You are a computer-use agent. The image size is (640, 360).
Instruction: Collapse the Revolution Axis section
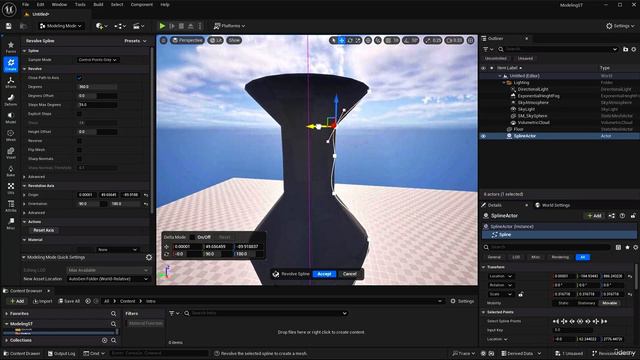24,186
